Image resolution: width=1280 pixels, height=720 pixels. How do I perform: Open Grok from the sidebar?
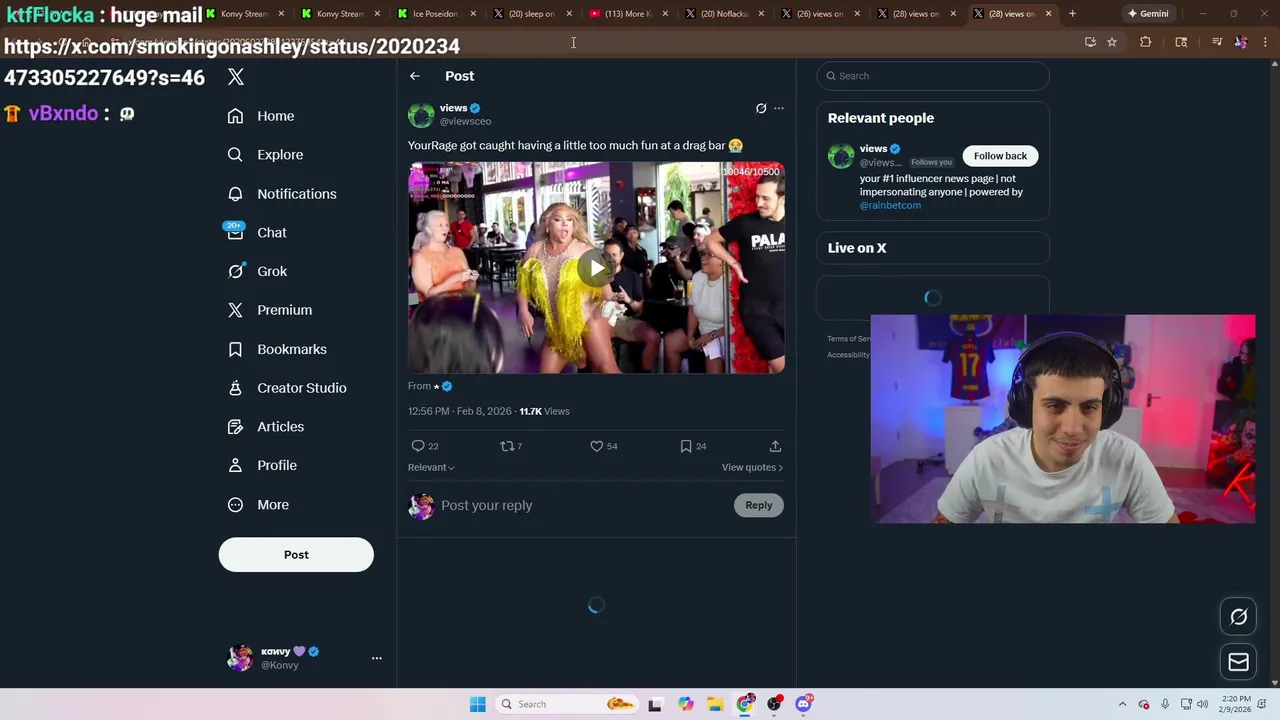(x=257, y=271)
